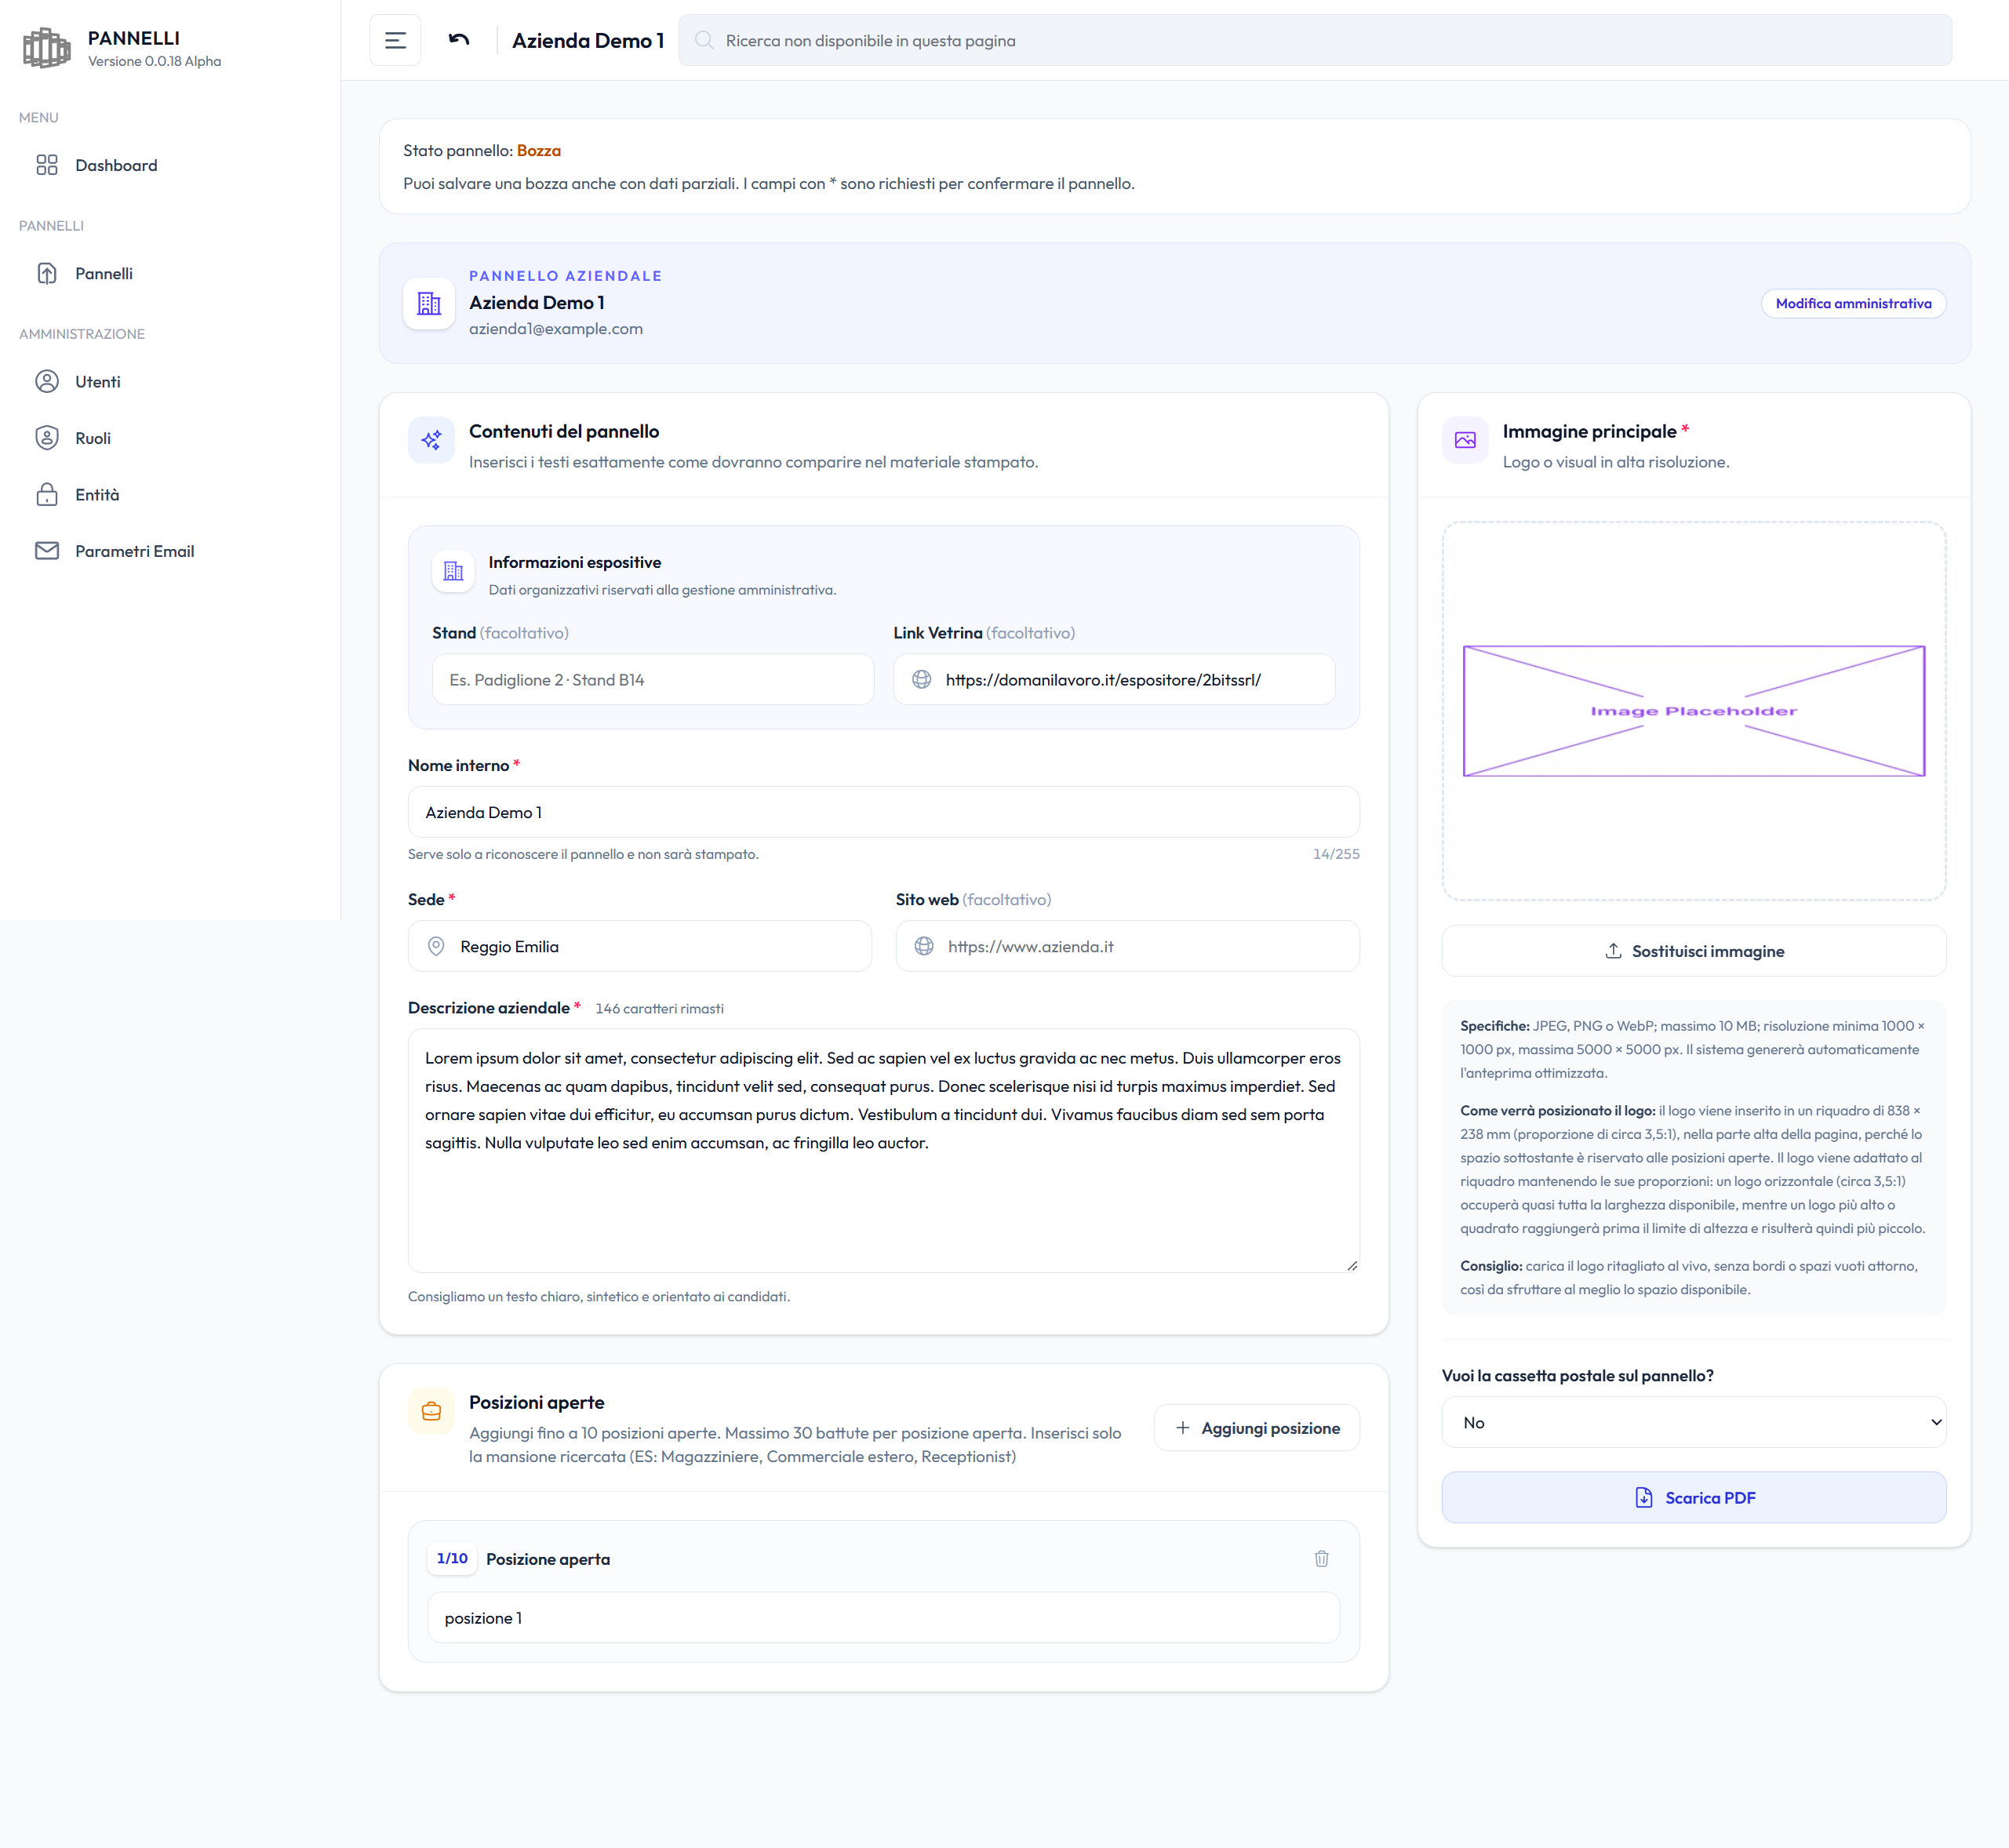The image size is (2009, 1848).
Task: Click the Pannelli sidebar icon
Action: [47, 273]
